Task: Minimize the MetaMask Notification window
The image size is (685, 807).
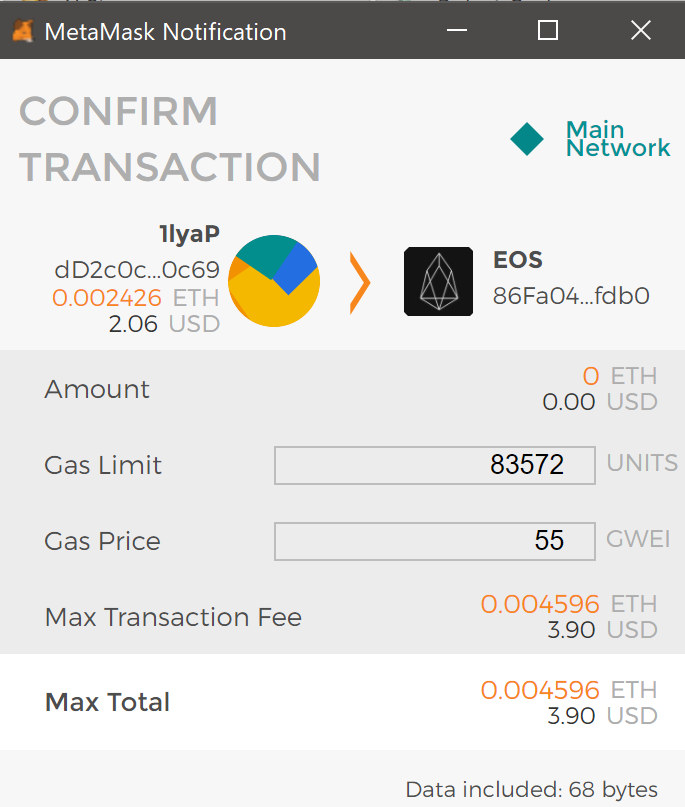Action: [x=456, y=30]
